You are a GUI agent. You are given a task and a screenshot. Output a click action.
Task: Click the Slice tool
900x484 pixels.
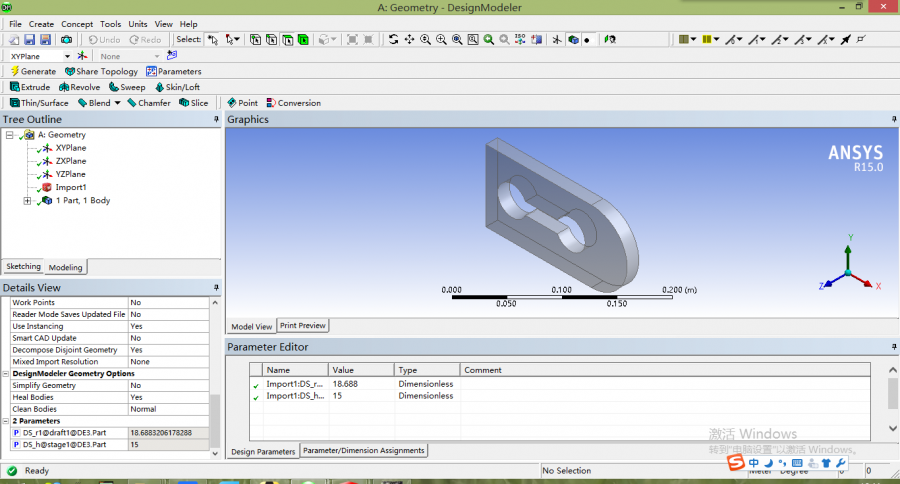pos(193,103)
